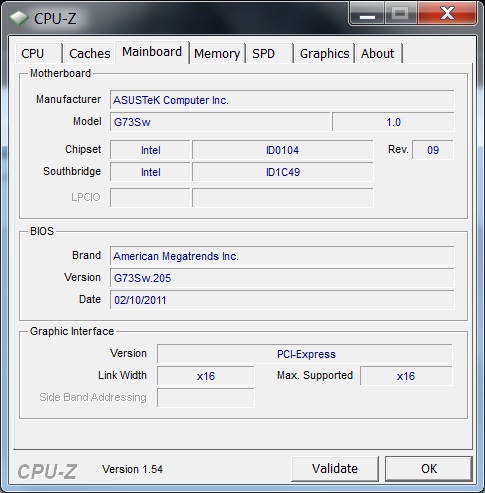This screenshot has width=485, height=493.
Task: Click the BIOS group label
Action: [x=42, y=231]
